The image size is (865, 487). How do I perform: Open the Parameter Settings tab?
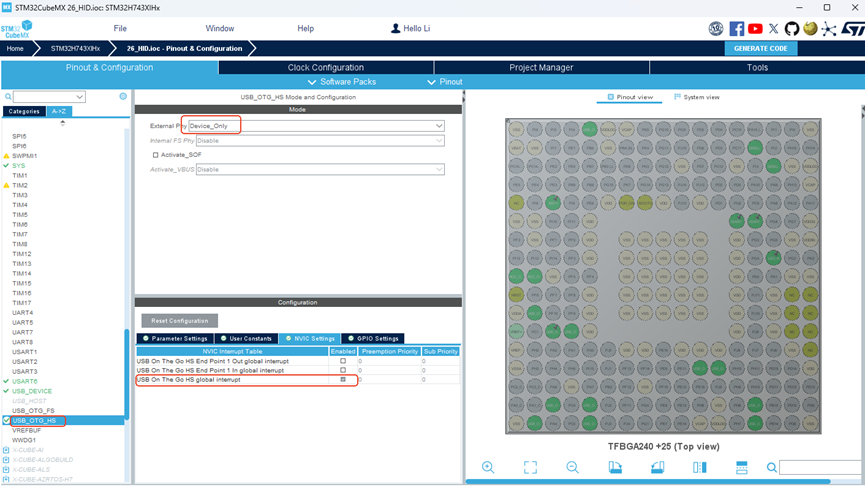click(175, 339)
